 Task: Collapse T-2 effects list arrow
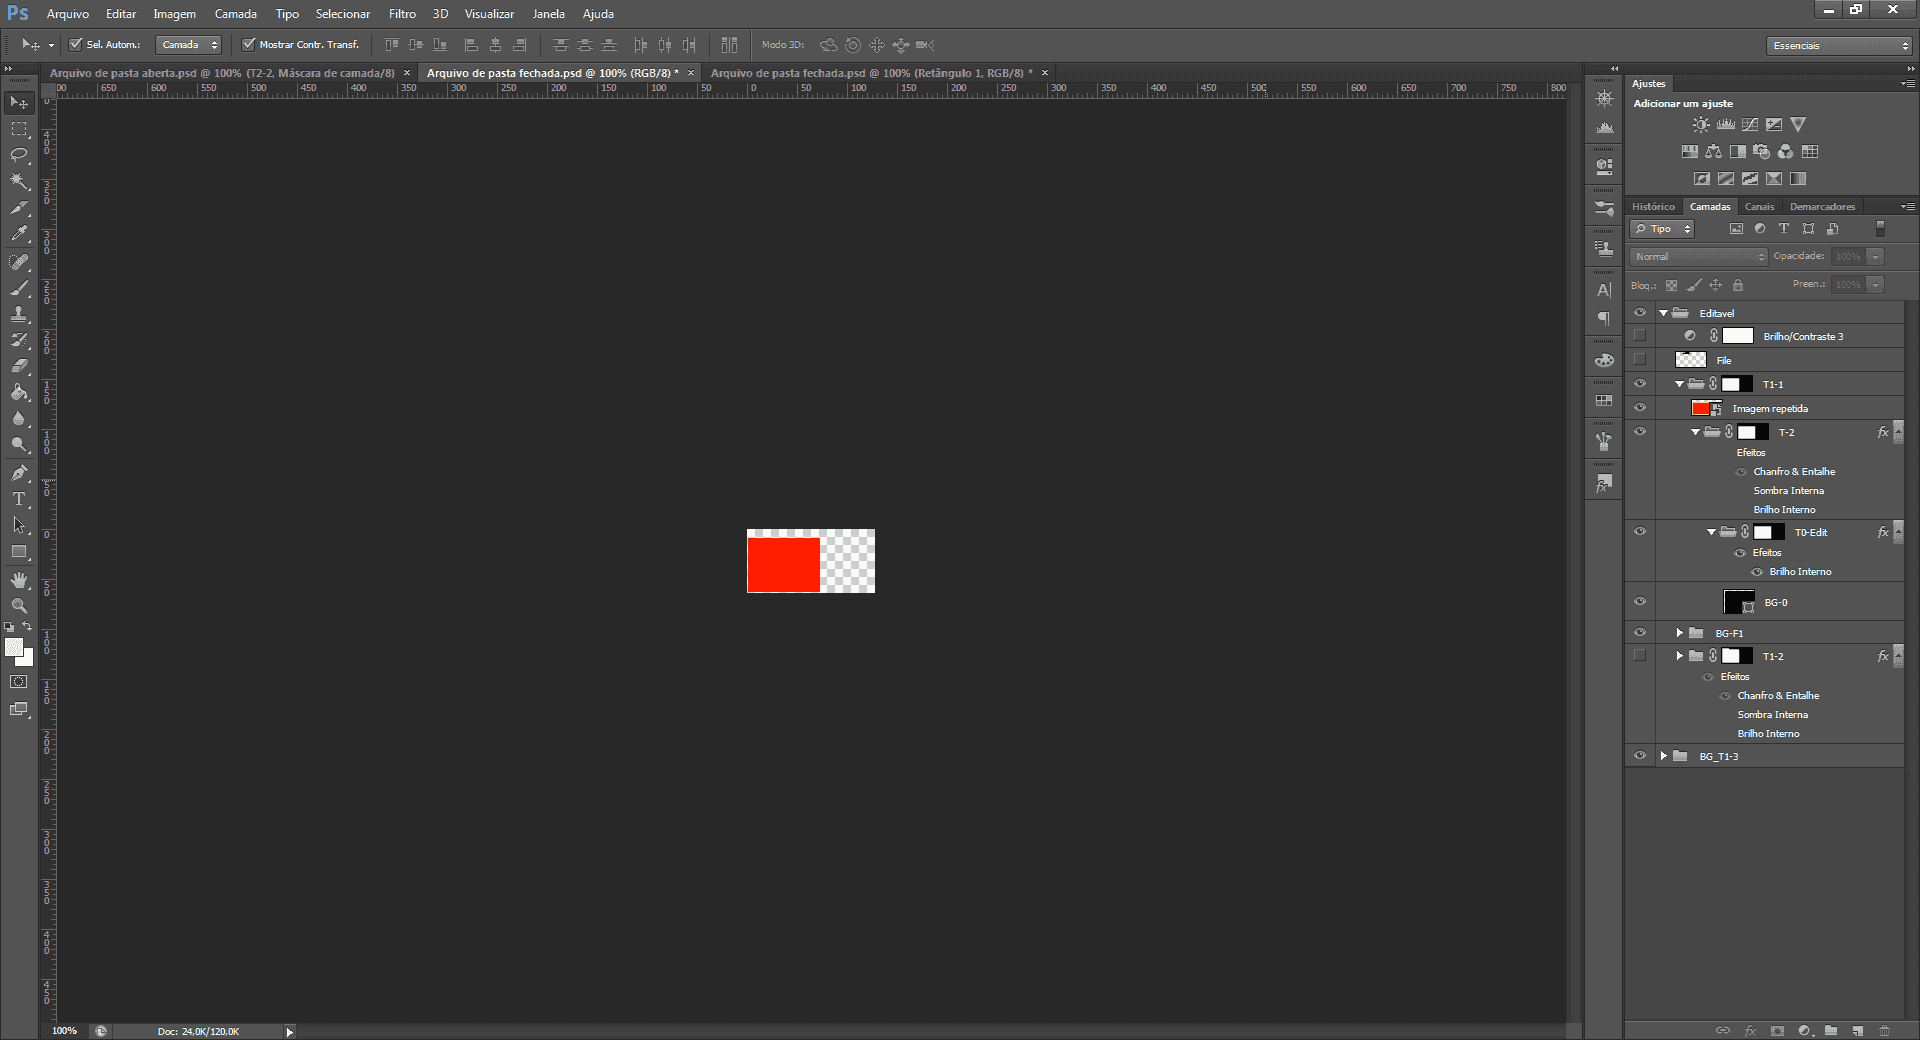(x=1897, y=433)
